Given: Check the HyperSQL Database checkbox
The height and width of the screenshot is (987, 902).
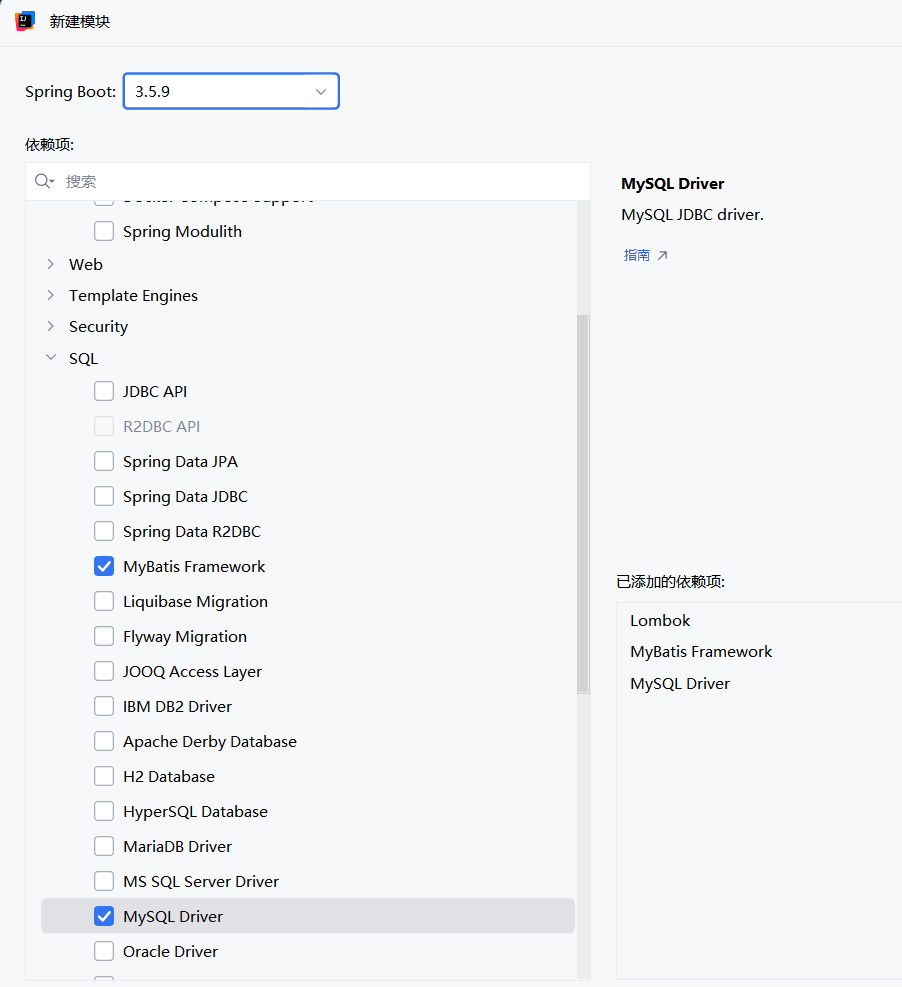Looking at the screenshot, I should coord(104,811).
